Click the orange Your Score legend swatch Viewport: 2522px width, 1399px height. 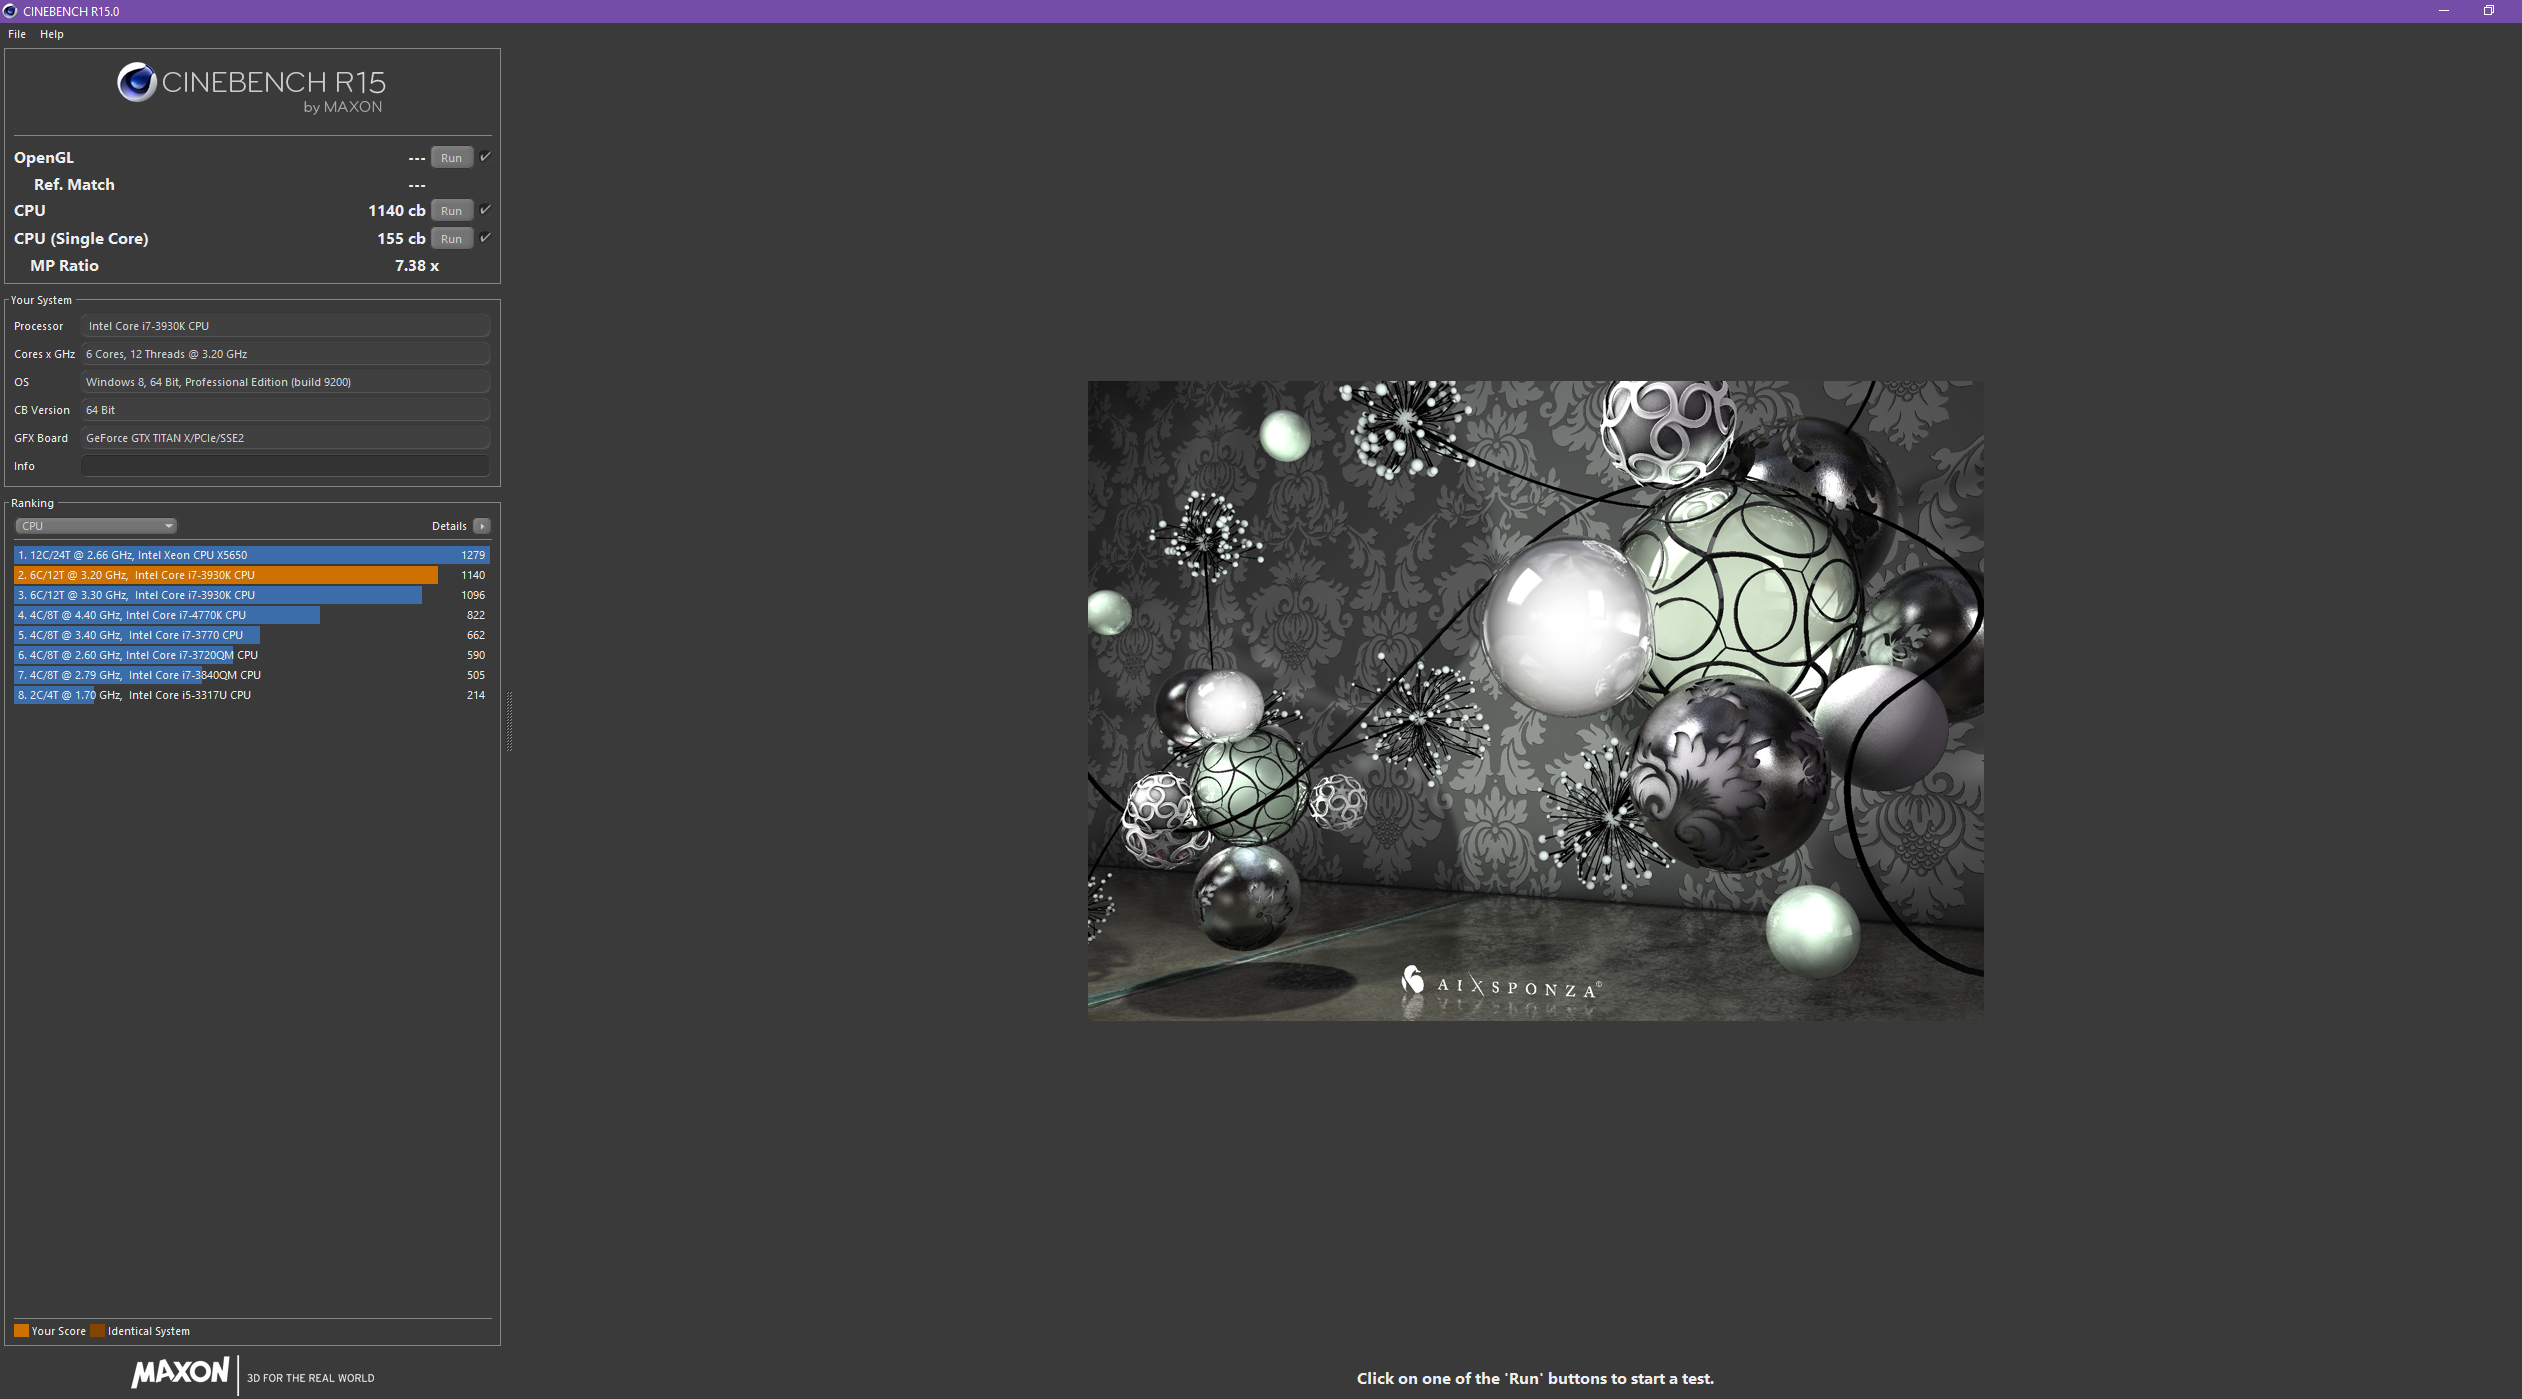click(x=21, y=1331)
